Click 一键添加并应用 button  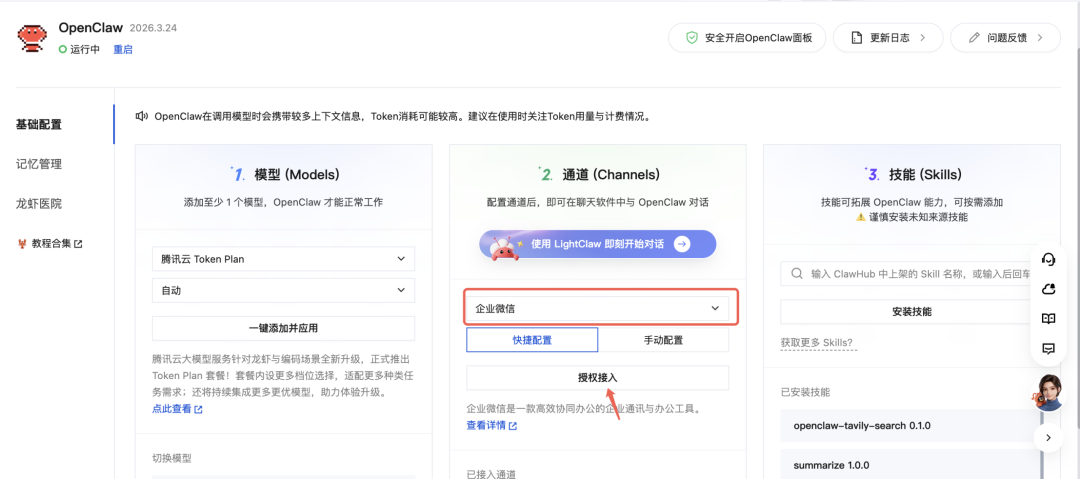pyautogui.click(x=283, y=328)
